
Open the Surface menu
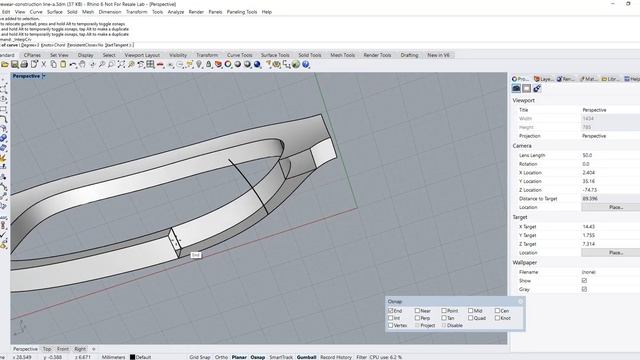pos(55,12)
